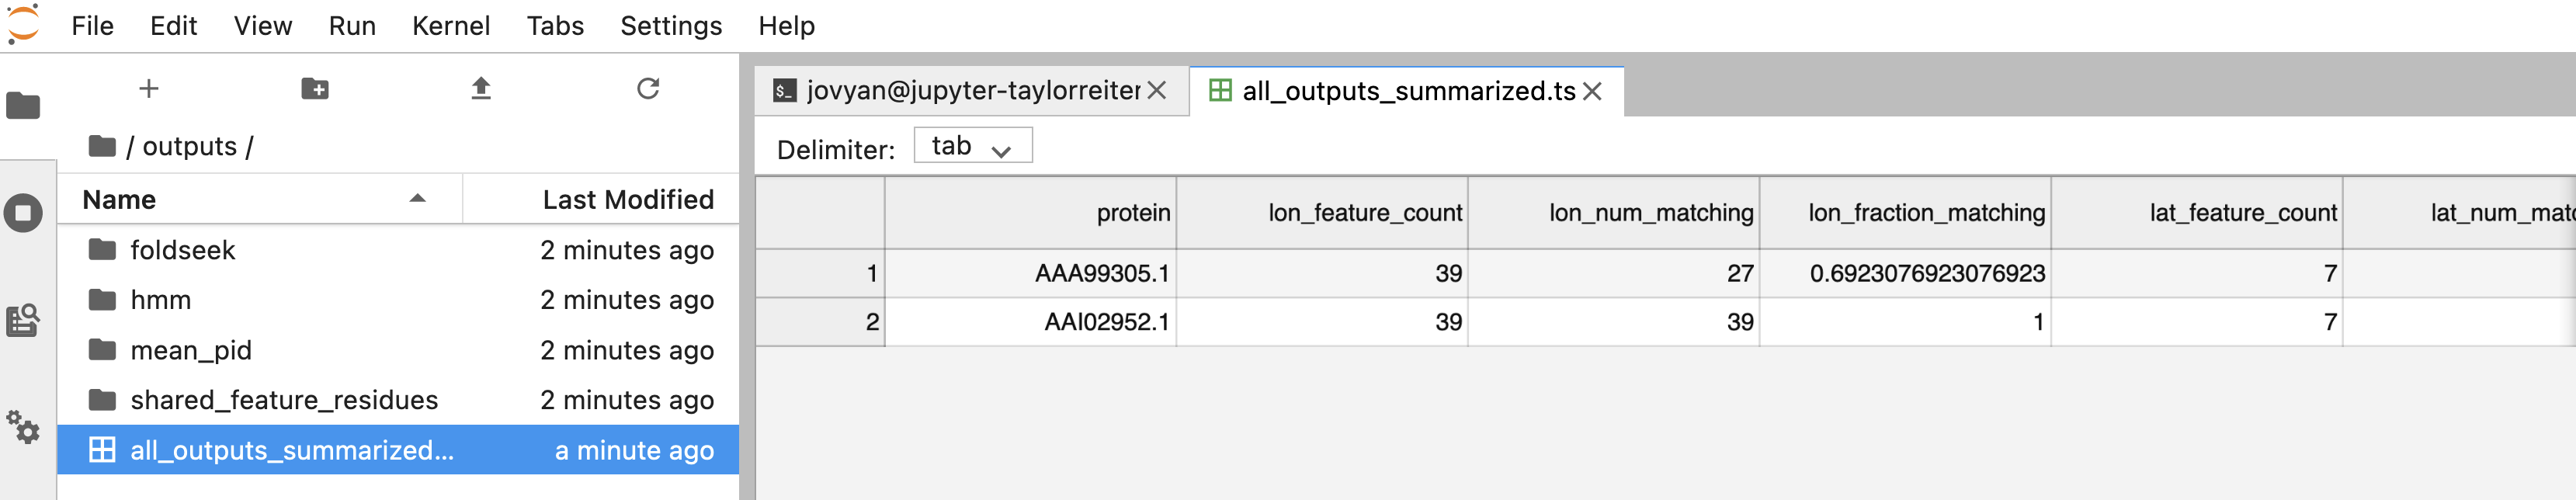Sort files by Last Modified
The width and height of the screenshot is (2576, 500).
pyautogui.click(x=627, y=200)
